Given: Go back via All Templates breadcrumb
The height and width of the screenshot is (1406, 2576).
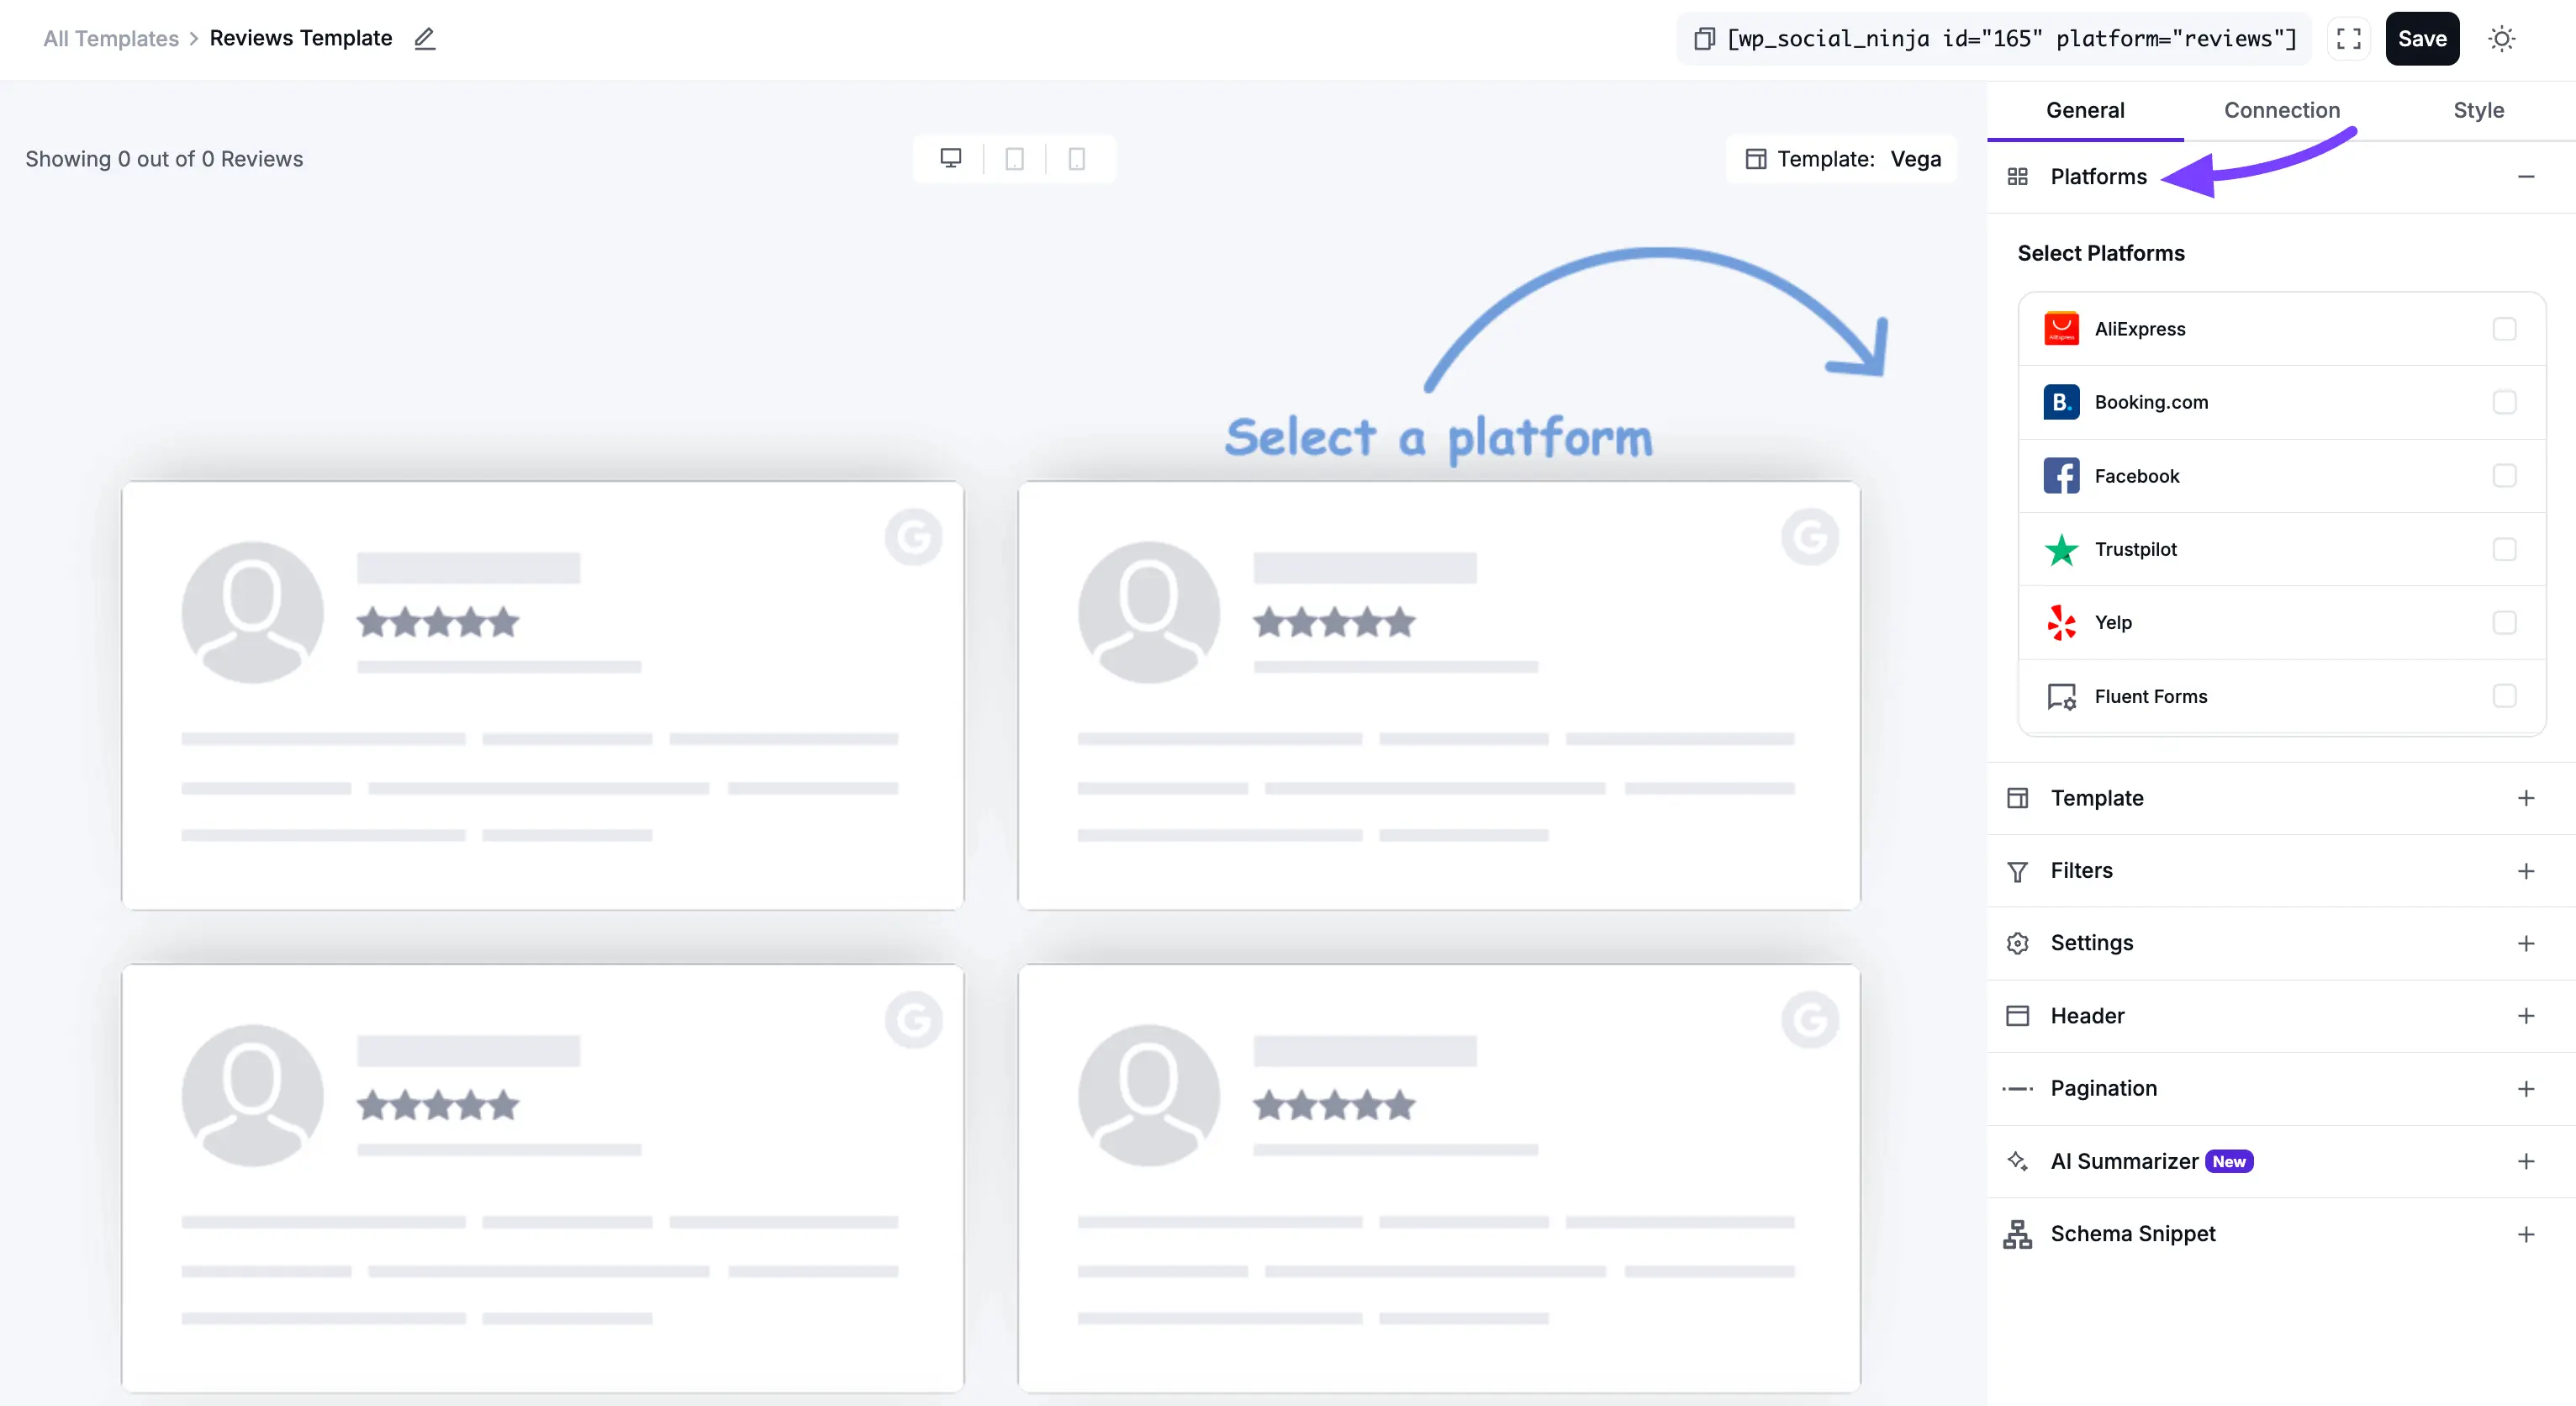Looking at the screenshot, I should (110, 38).
